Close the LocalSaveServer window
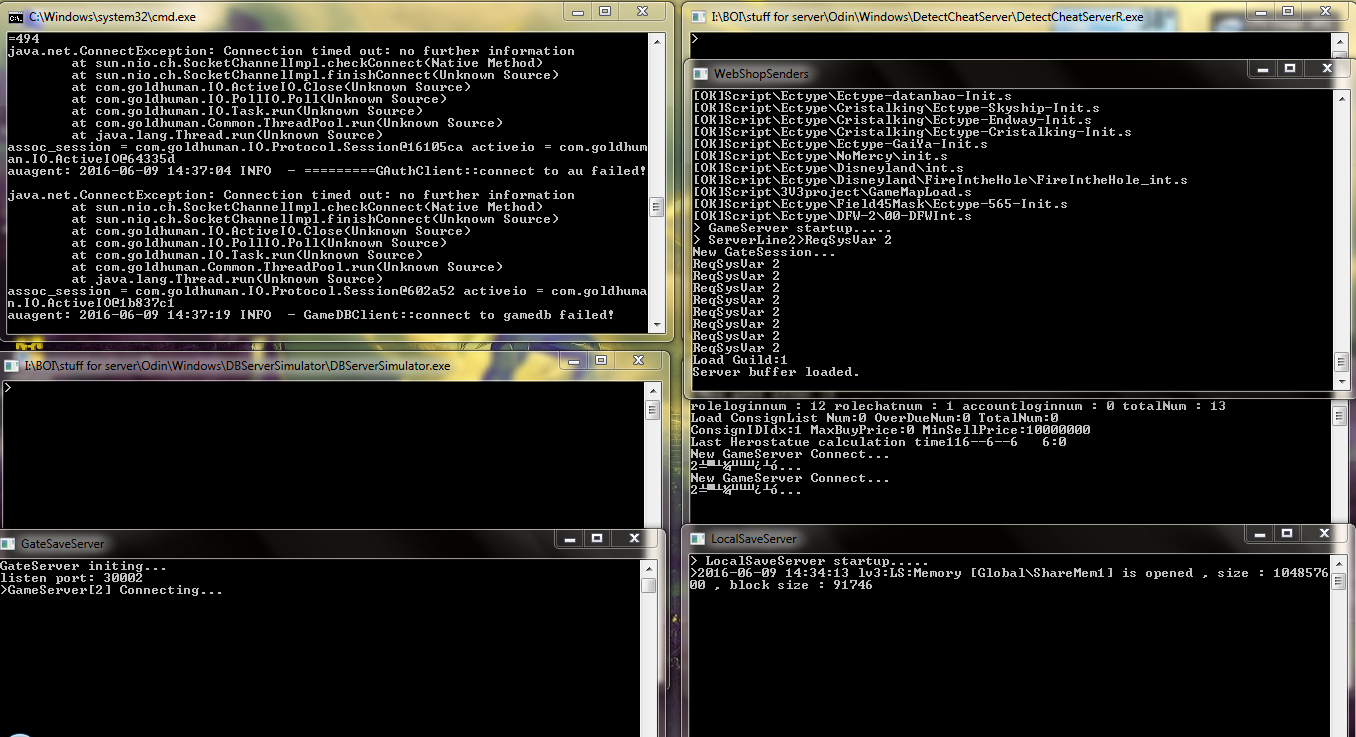This screenshot has width=1356, height=737. point(1324,534)
